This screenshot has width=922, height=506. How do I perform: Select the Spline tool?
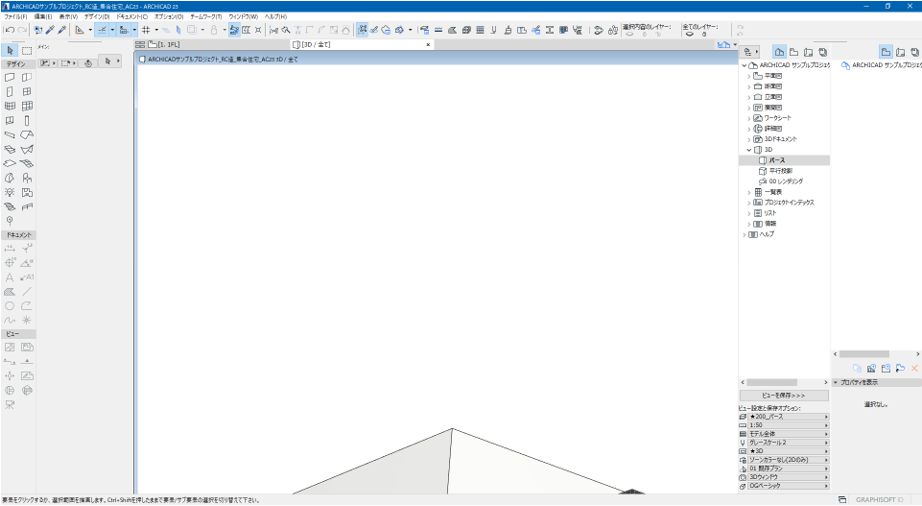10,320
